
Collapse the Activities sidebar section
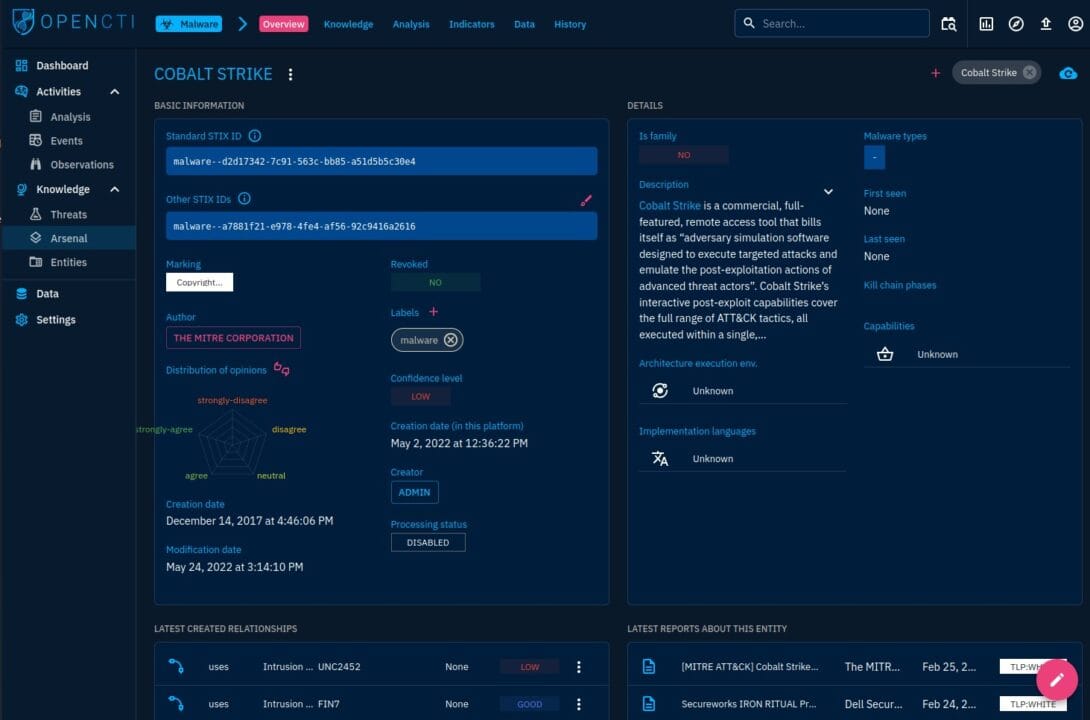pos(115,92)
